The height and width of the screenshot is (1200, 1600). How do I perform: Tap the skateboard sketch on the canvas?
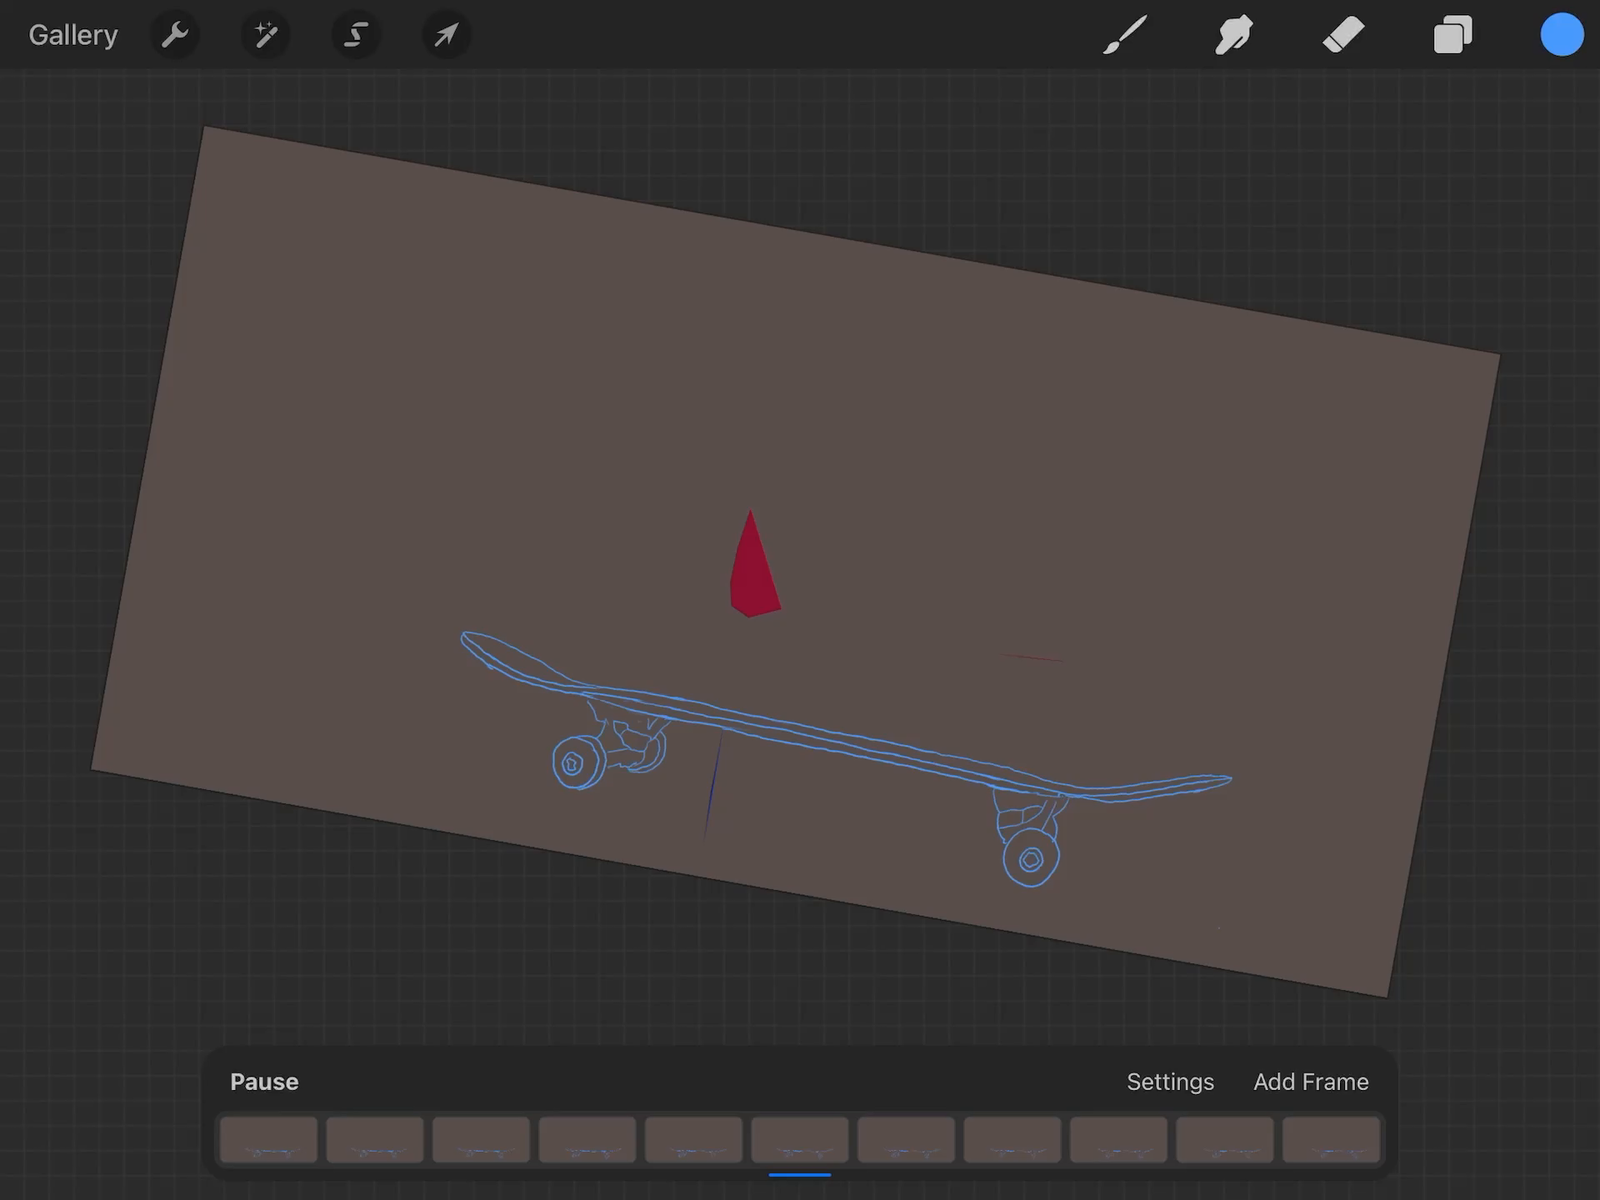pyautogui.click(x=850, y=740)
